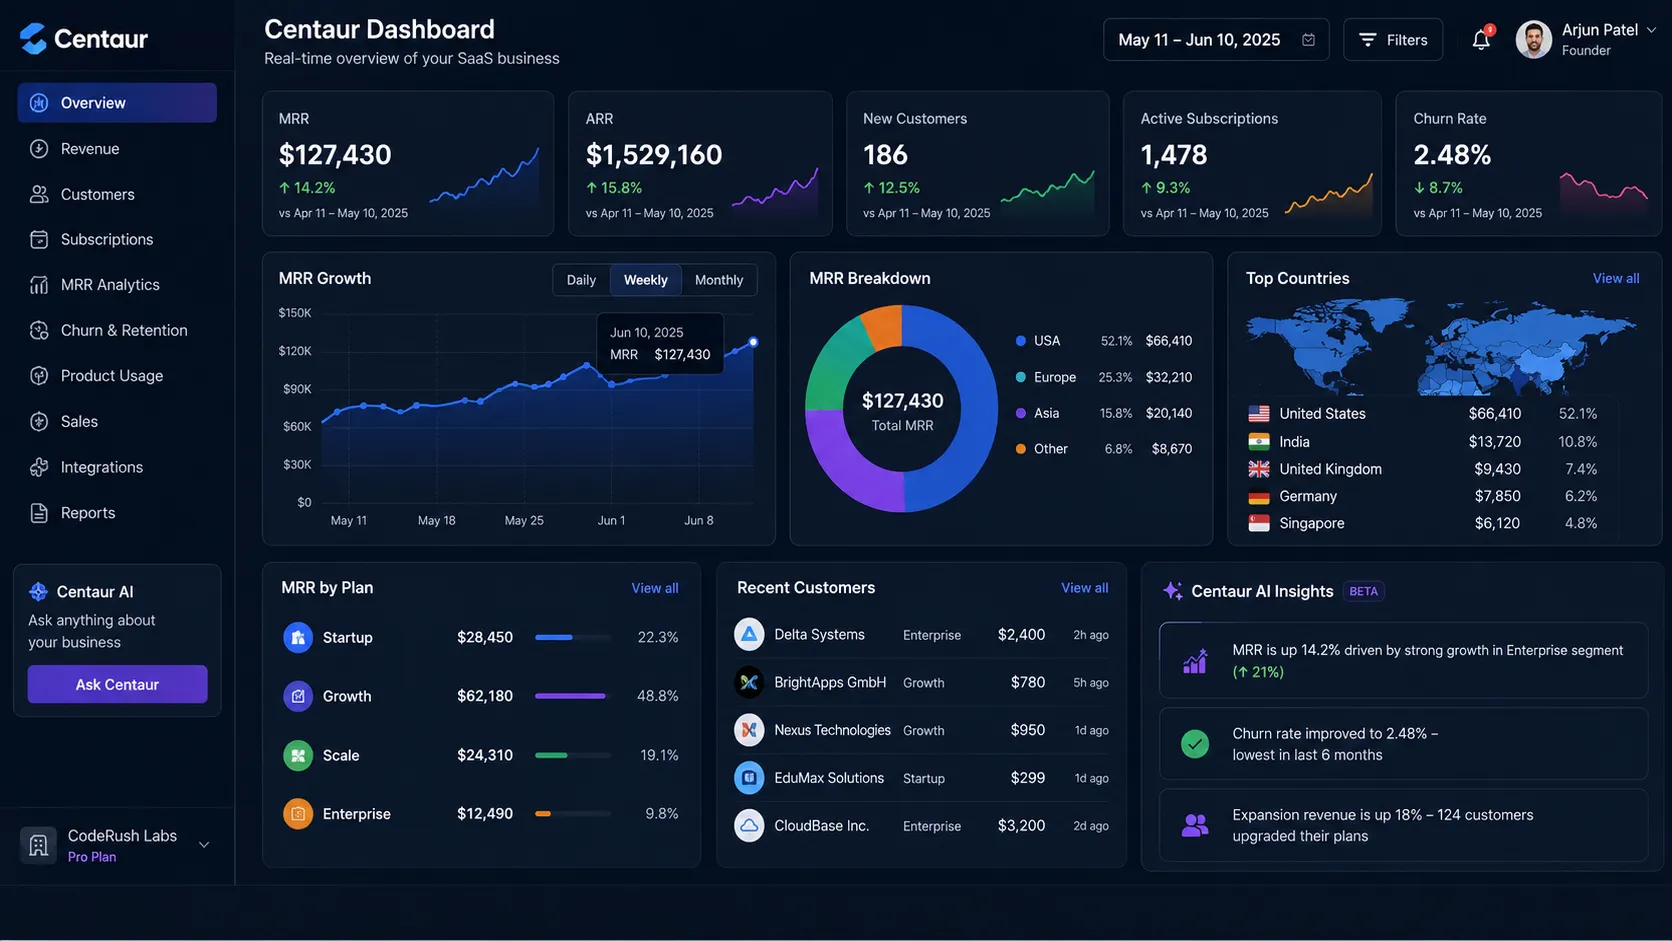1672x941 pixels.
Task: Click the Startup plan progress bar
Action: pos(573,637)
